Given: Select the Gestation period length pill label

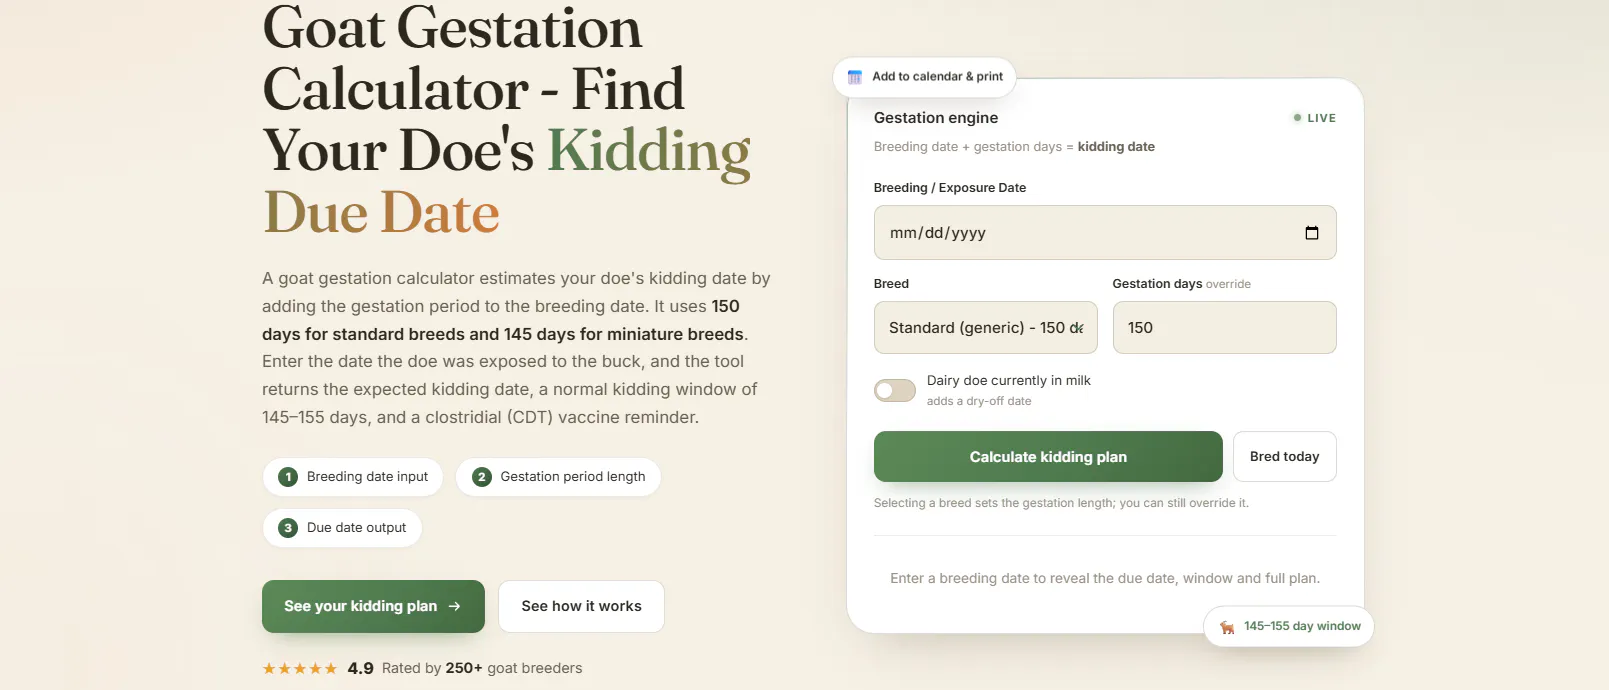Looking at the screenshot, I should pos(573,477).
